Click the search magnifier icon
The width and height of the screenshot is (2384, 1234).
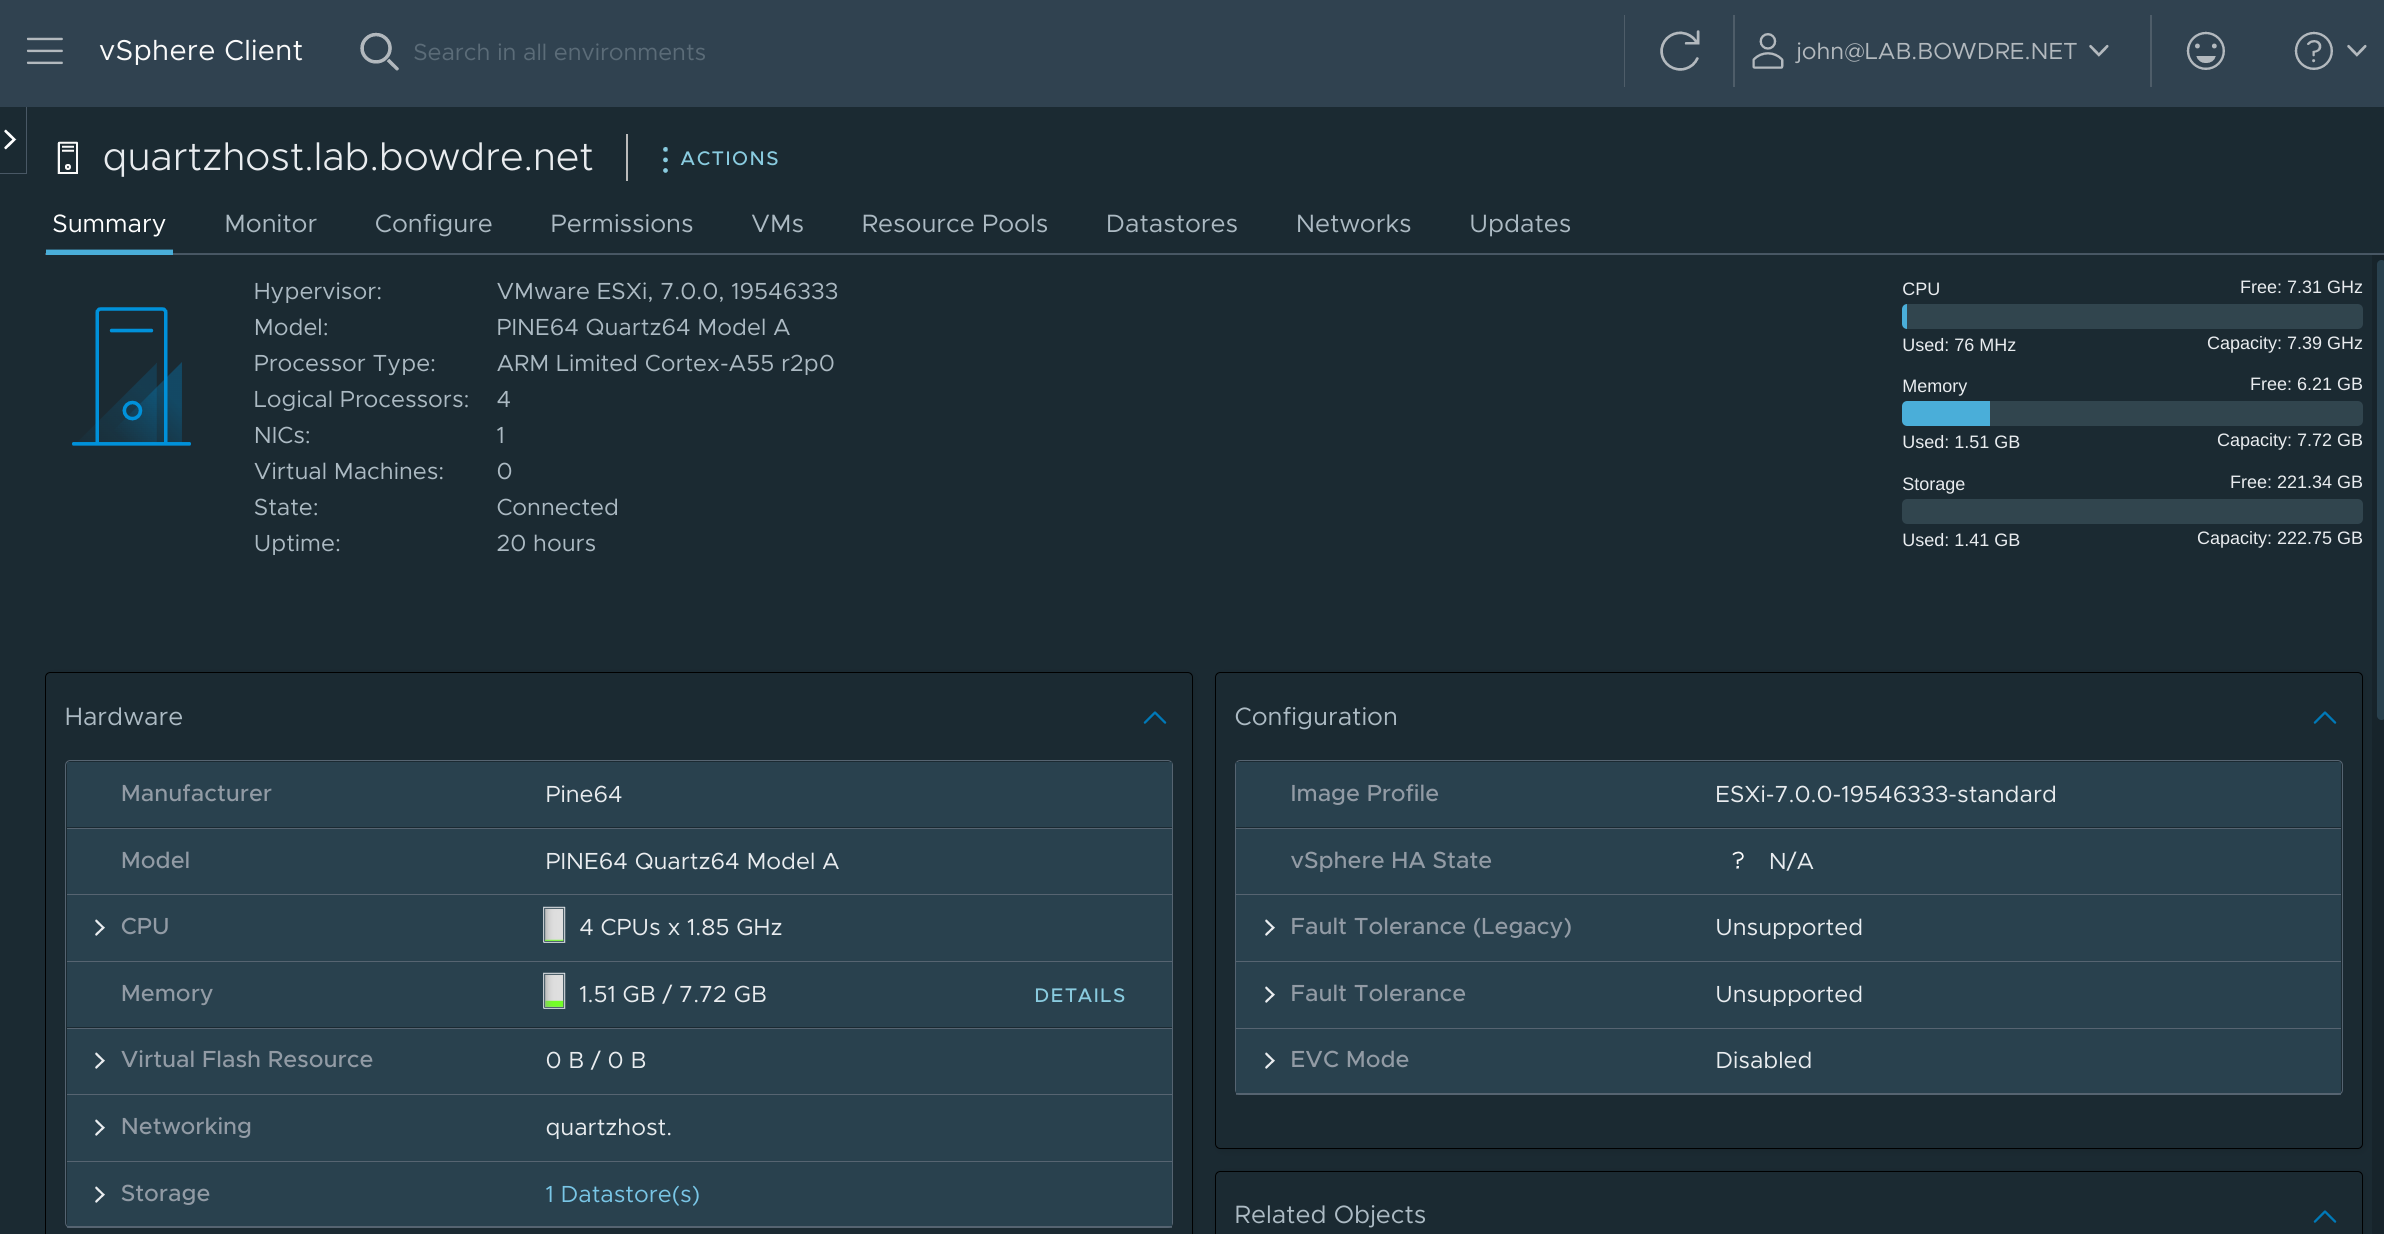click(x=378, y=51)
